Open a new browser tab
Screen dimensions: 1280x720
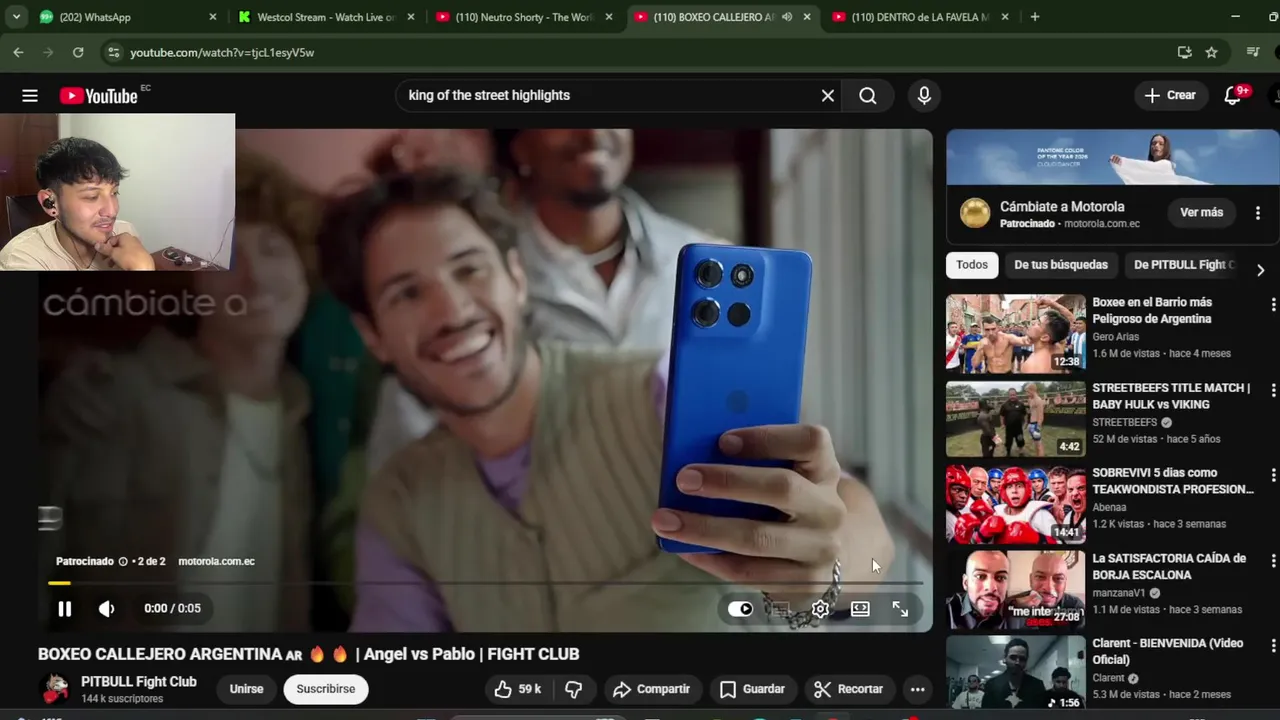(1035, 17)
